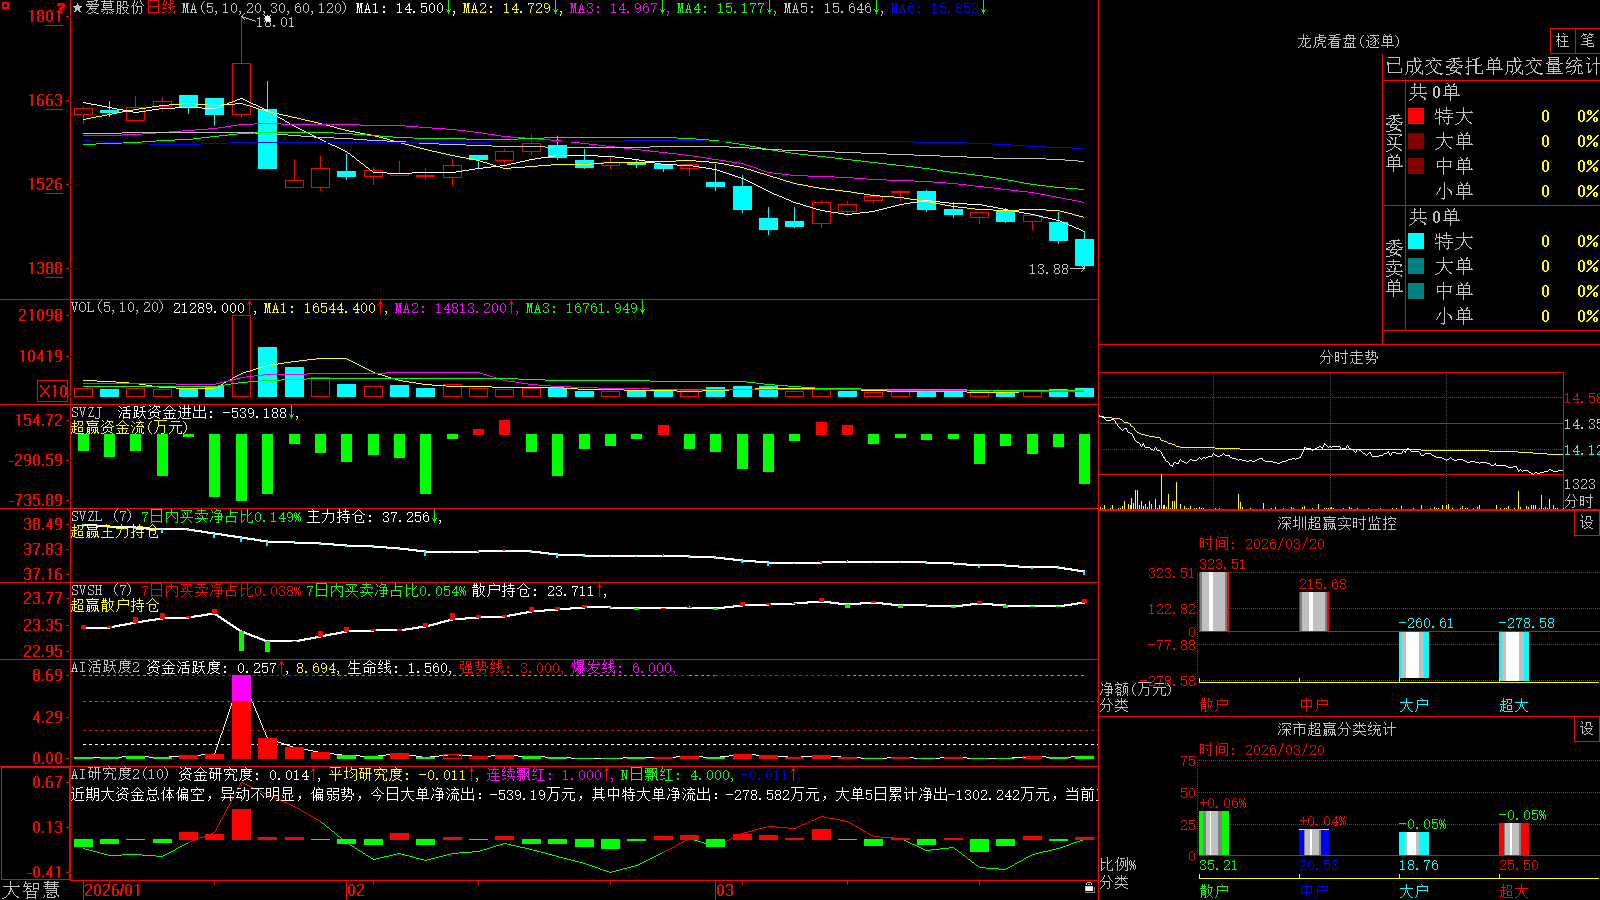This screenshot has width=1600, height=900.
Task: Click the lock icon at chart bottom-right
Action: (1090, 888)
